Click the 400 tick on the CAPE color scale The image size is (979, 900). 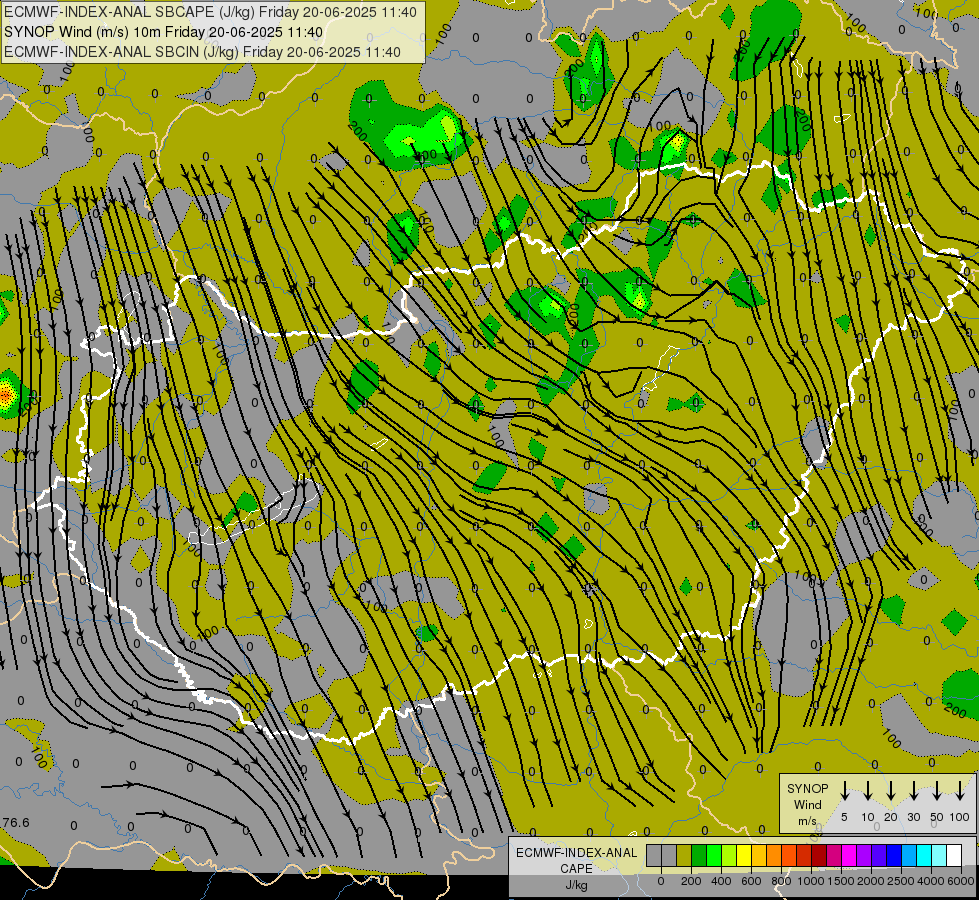coord(721,881)
